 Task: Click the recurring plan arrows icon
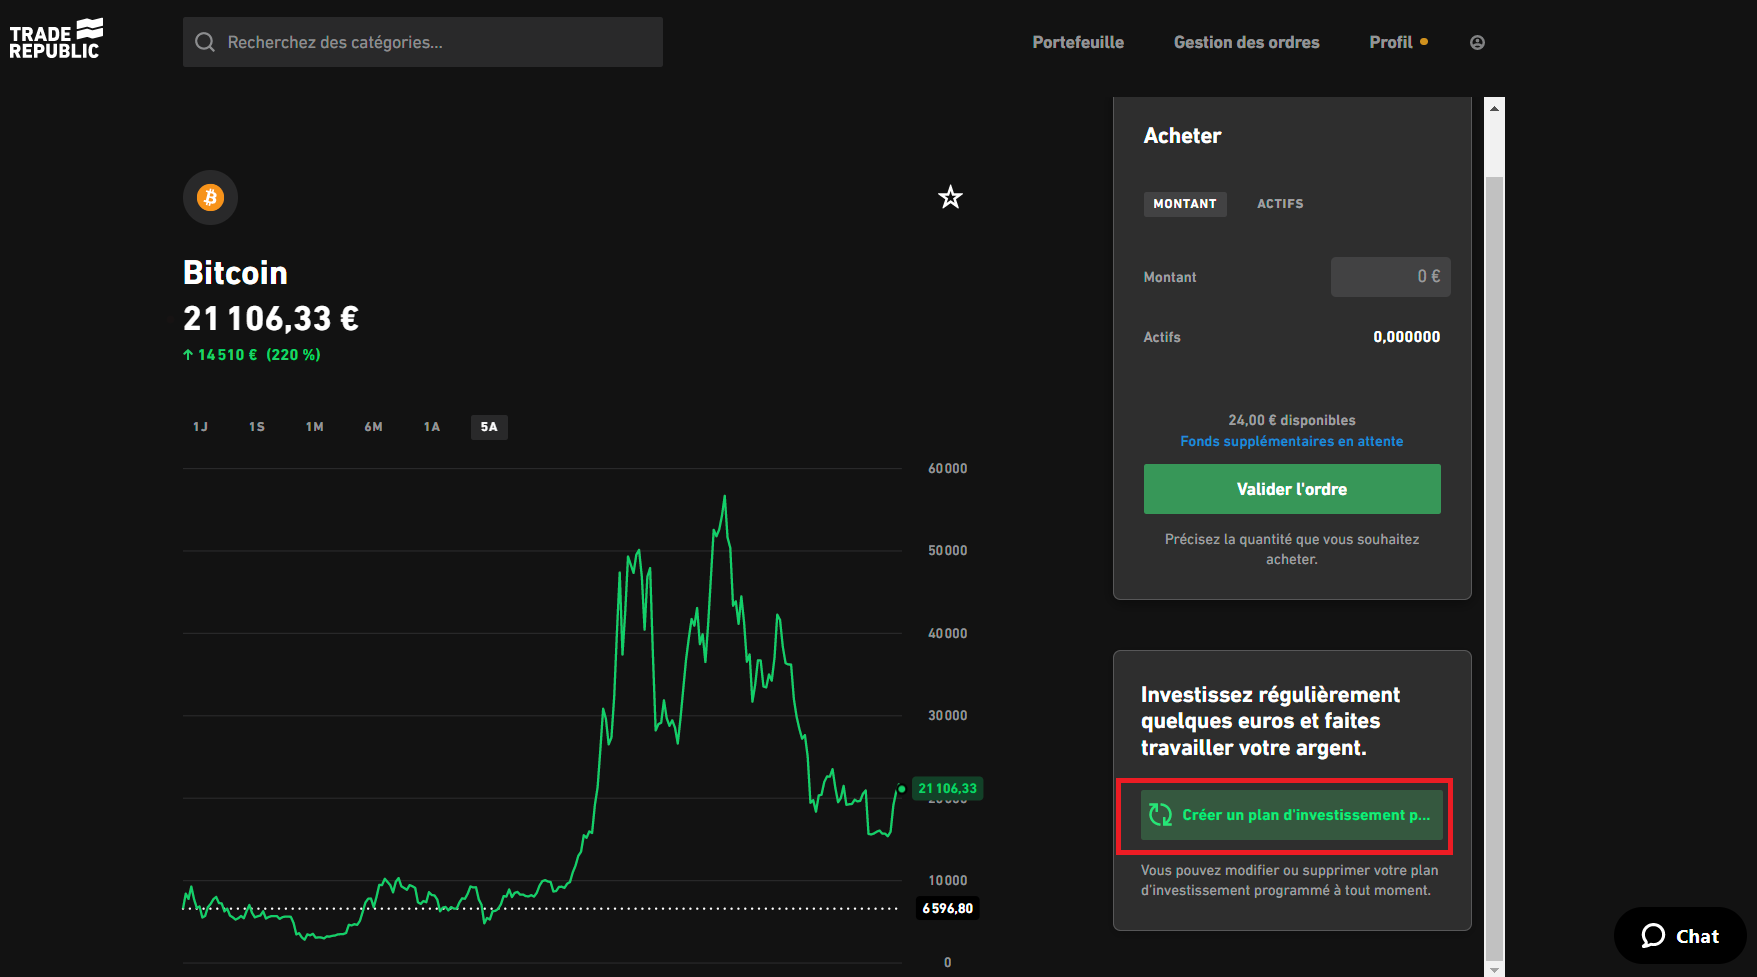[1160, 815]
